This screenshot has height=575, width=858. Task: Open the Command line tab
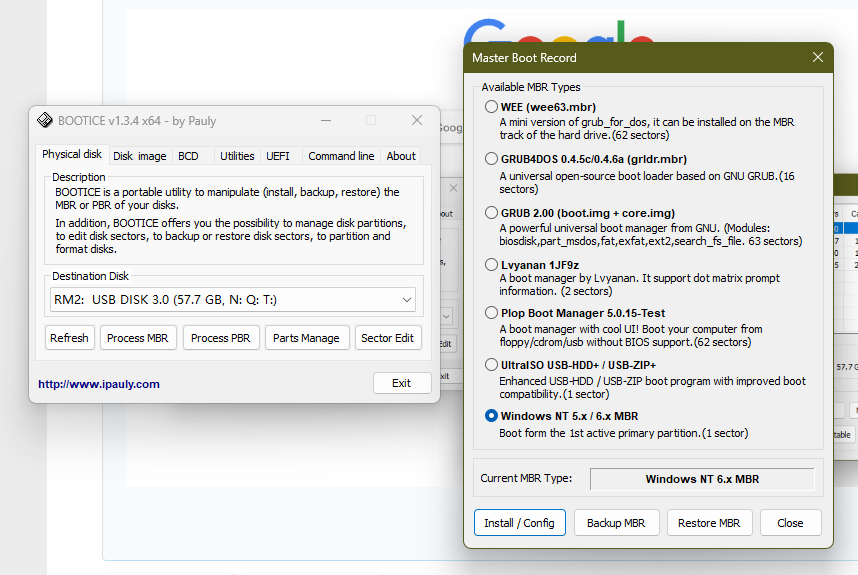341,156
